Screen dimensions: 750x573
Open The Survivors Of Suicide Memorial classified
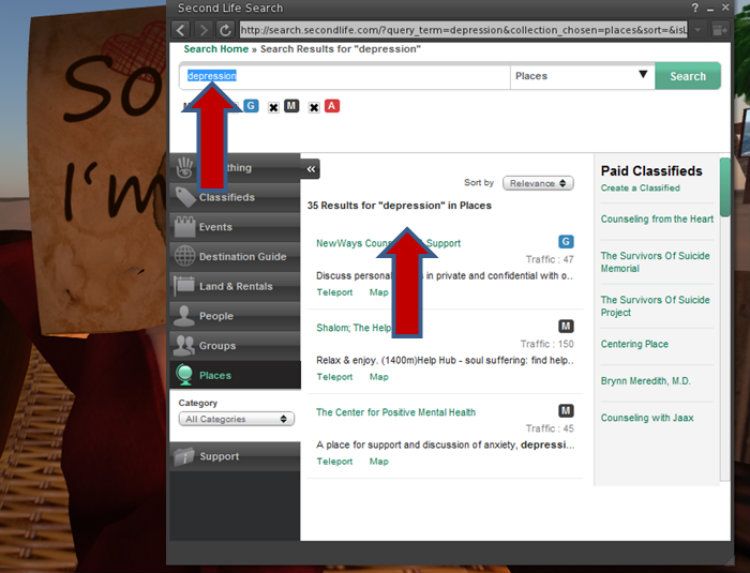[x=655, y=262]
